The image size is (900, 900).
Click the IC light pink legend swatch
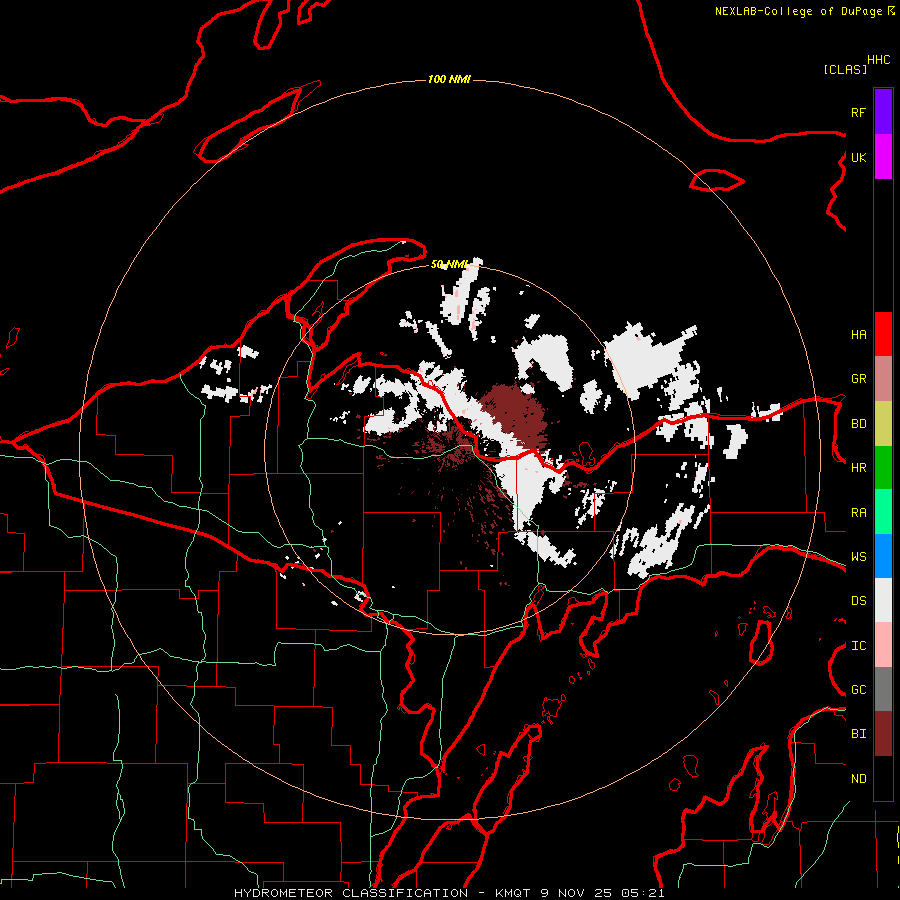click(883, 645)
